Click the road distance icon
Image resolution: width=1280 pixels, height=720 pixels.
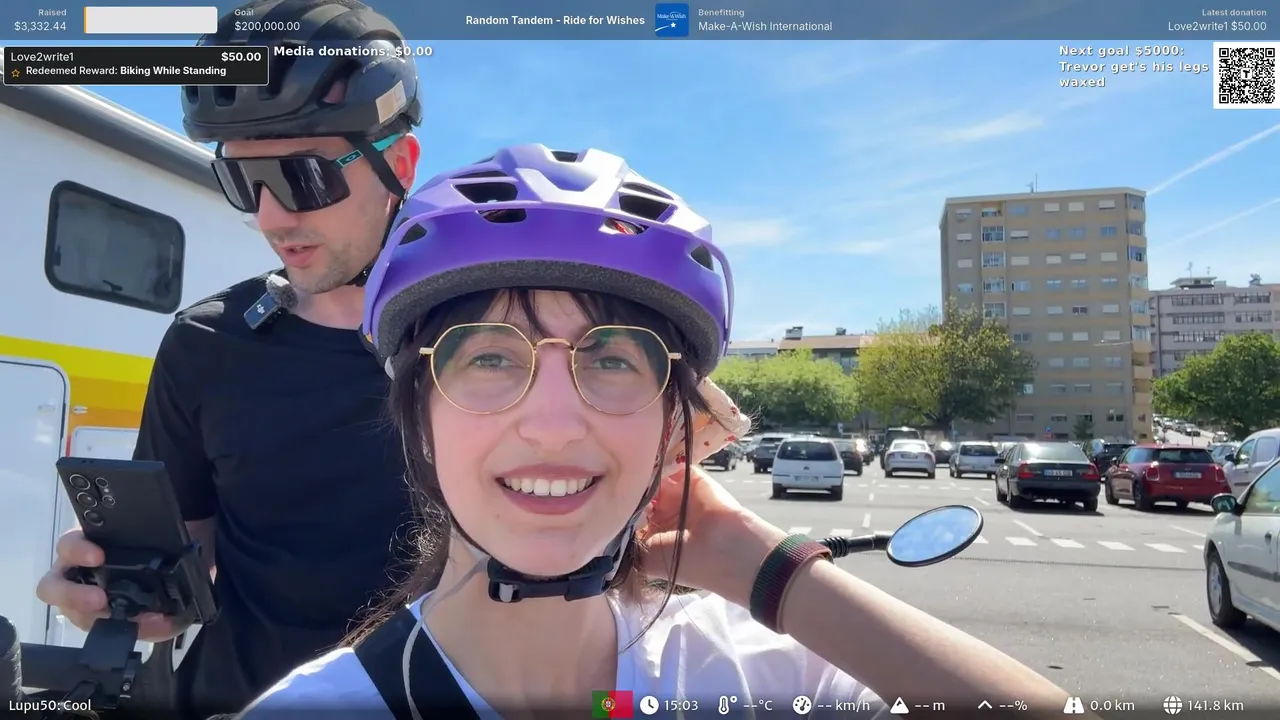(1074, 705)
